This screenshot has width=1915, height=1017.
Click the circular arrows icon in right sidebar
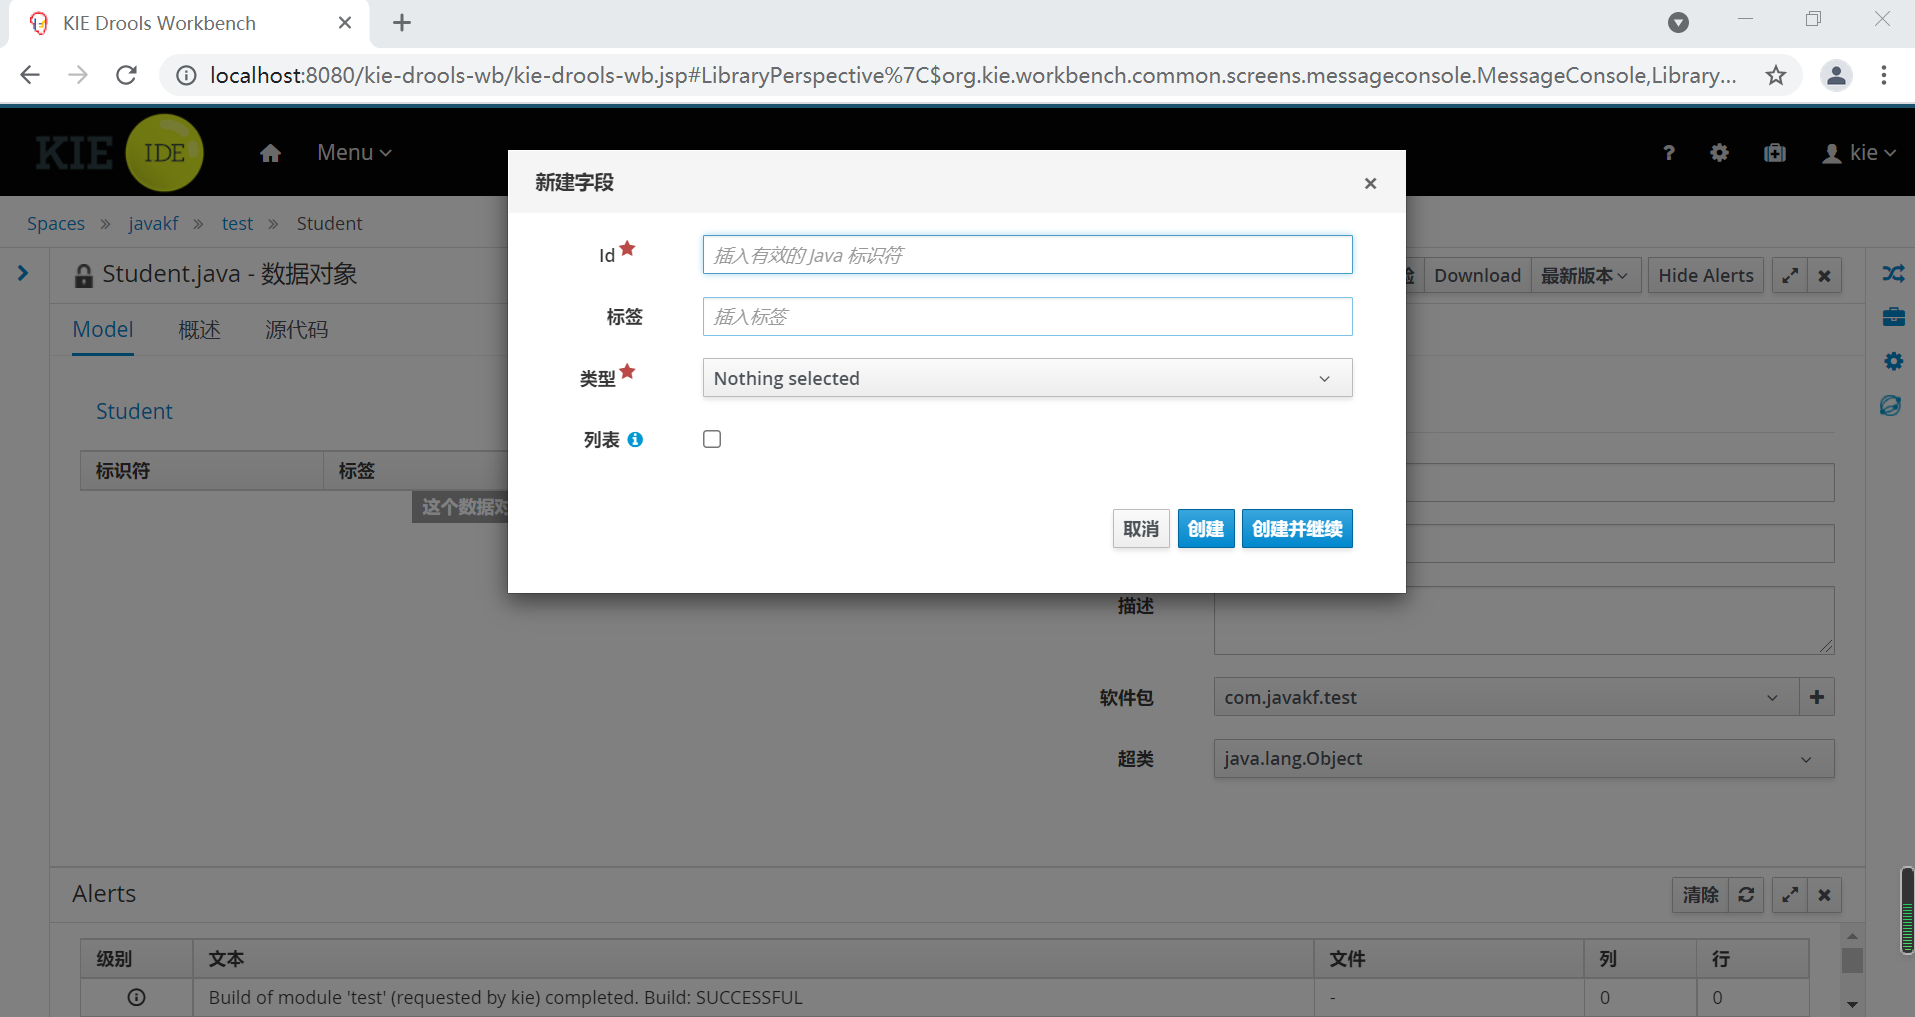click(x=1890, y=405)
